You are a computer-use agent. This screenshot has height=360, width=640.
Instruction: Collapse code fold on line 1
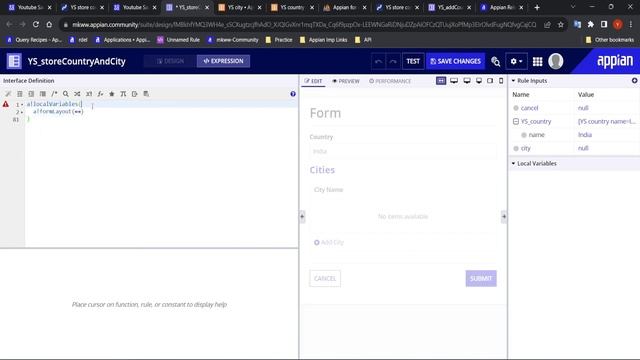tap(22, 105)
